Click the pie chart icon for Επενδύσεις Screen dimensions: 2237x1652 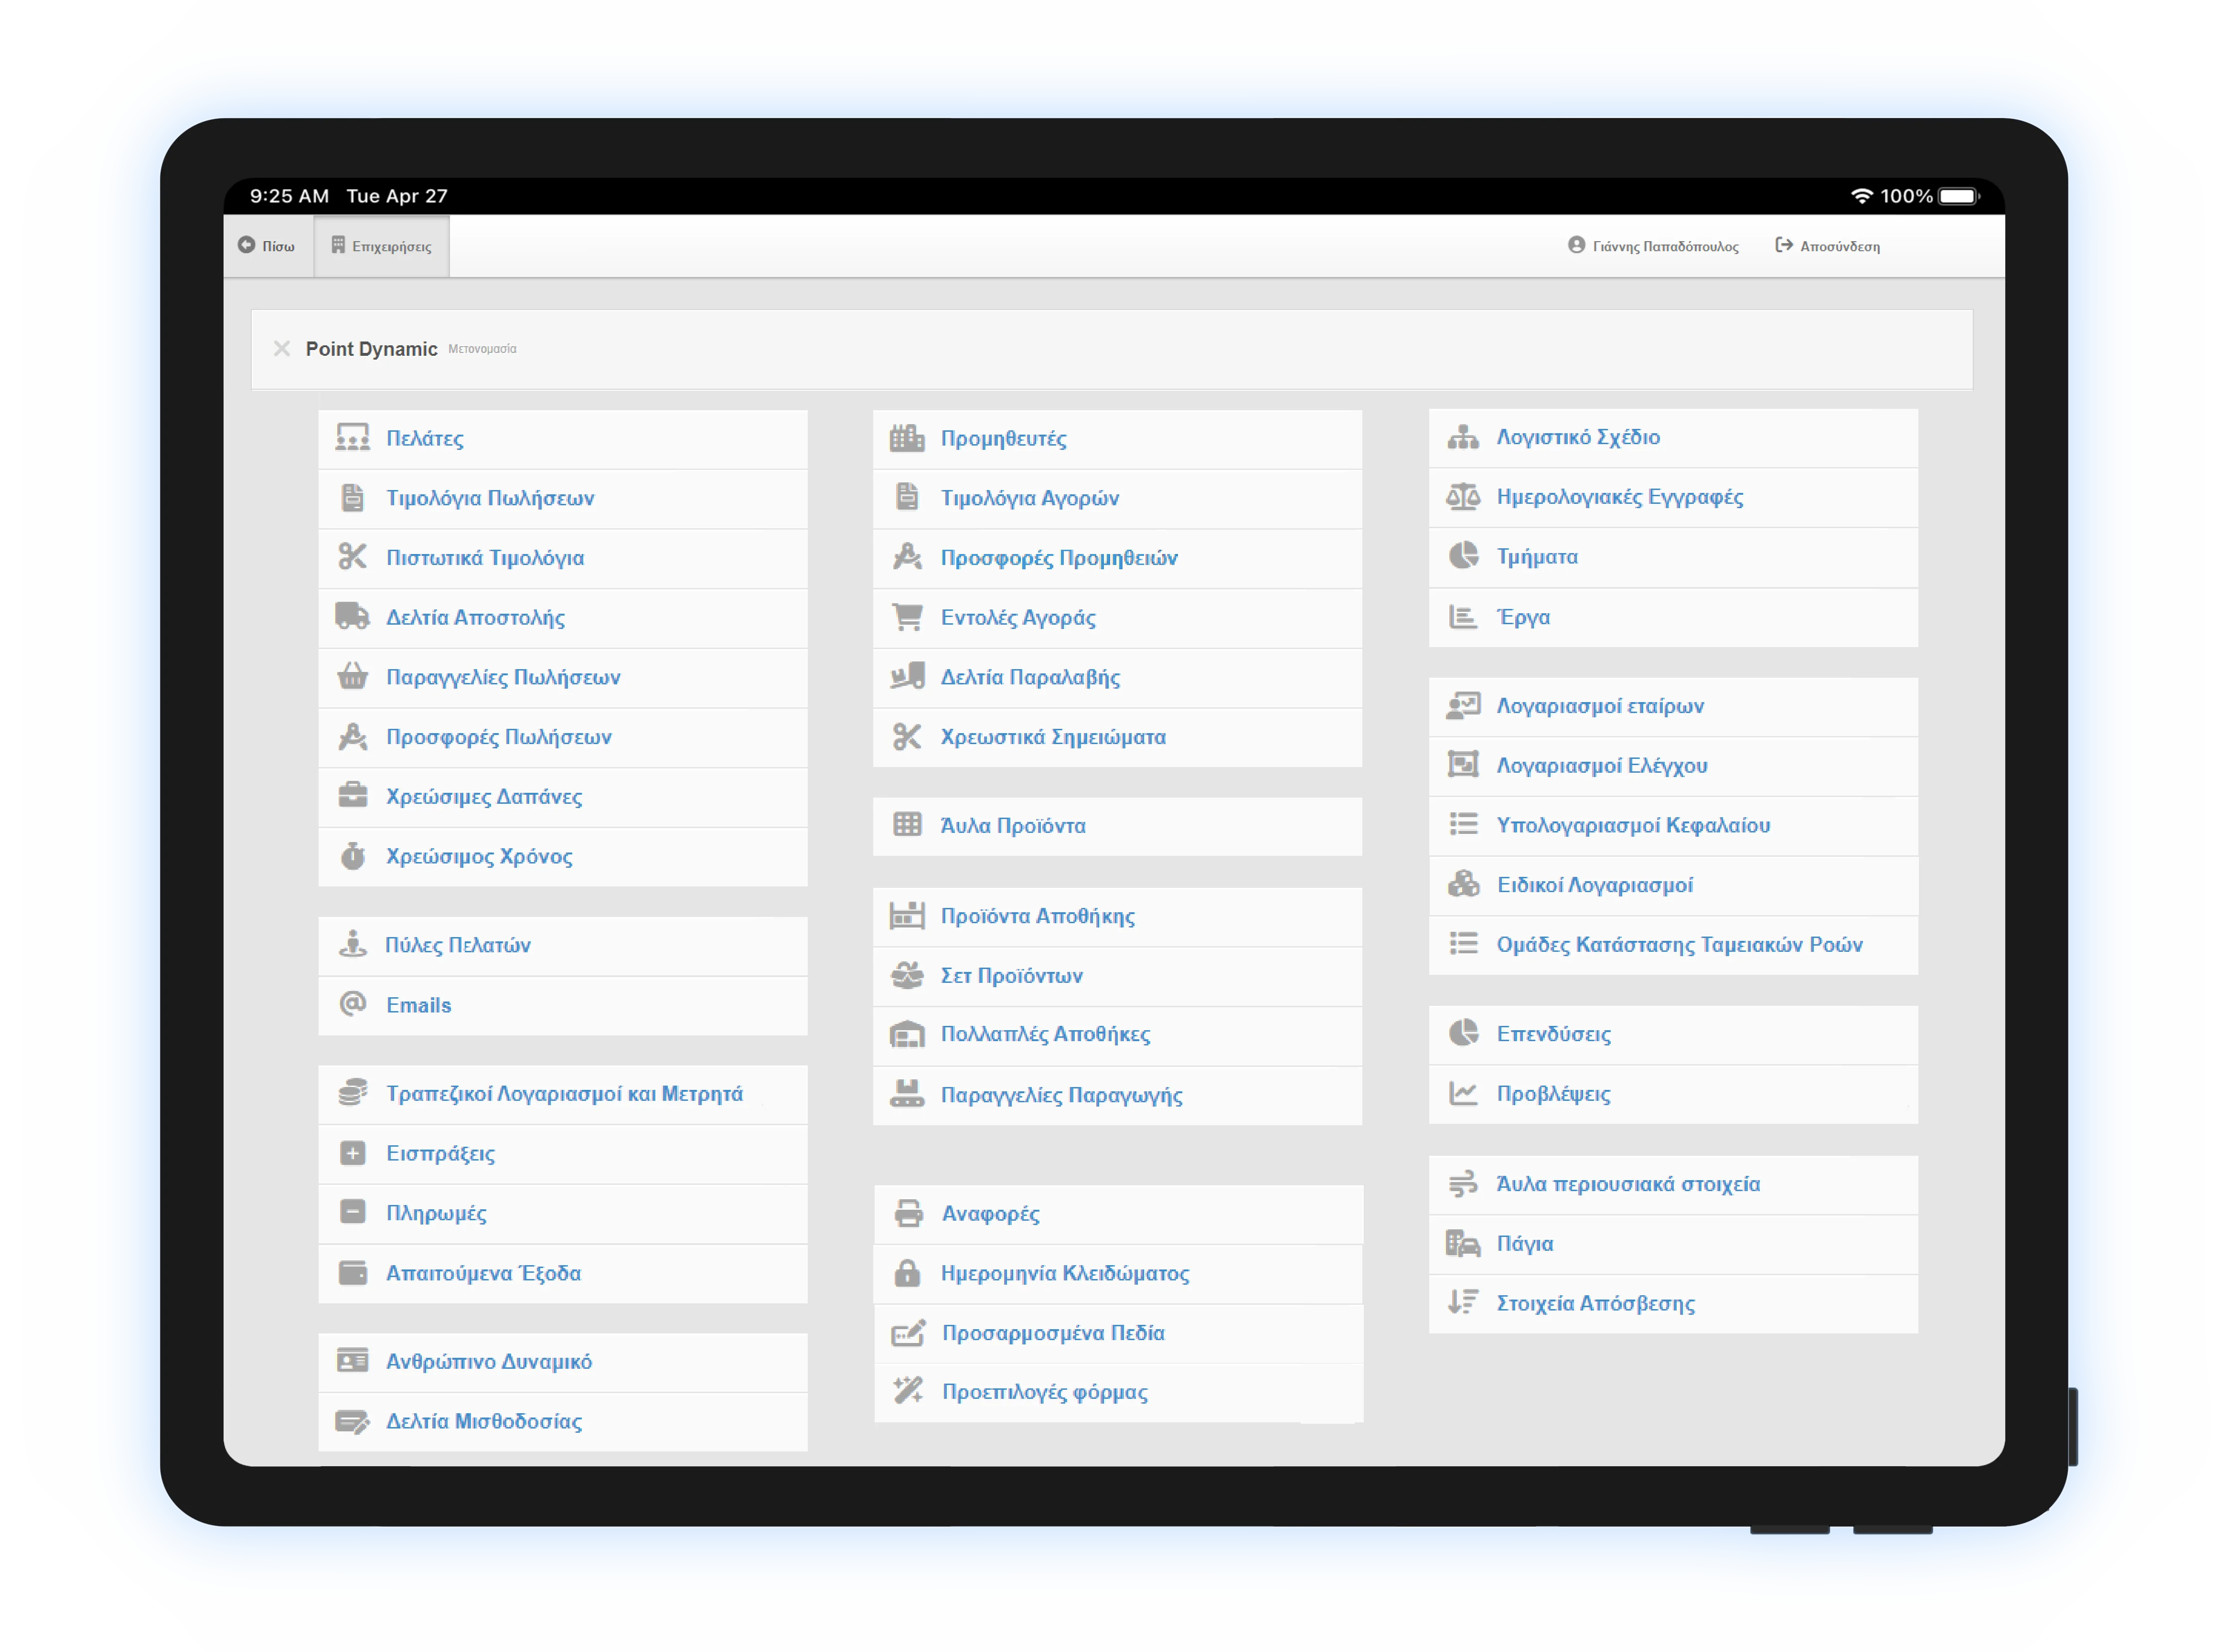pyautogui.click(x=1463, y=1033)
